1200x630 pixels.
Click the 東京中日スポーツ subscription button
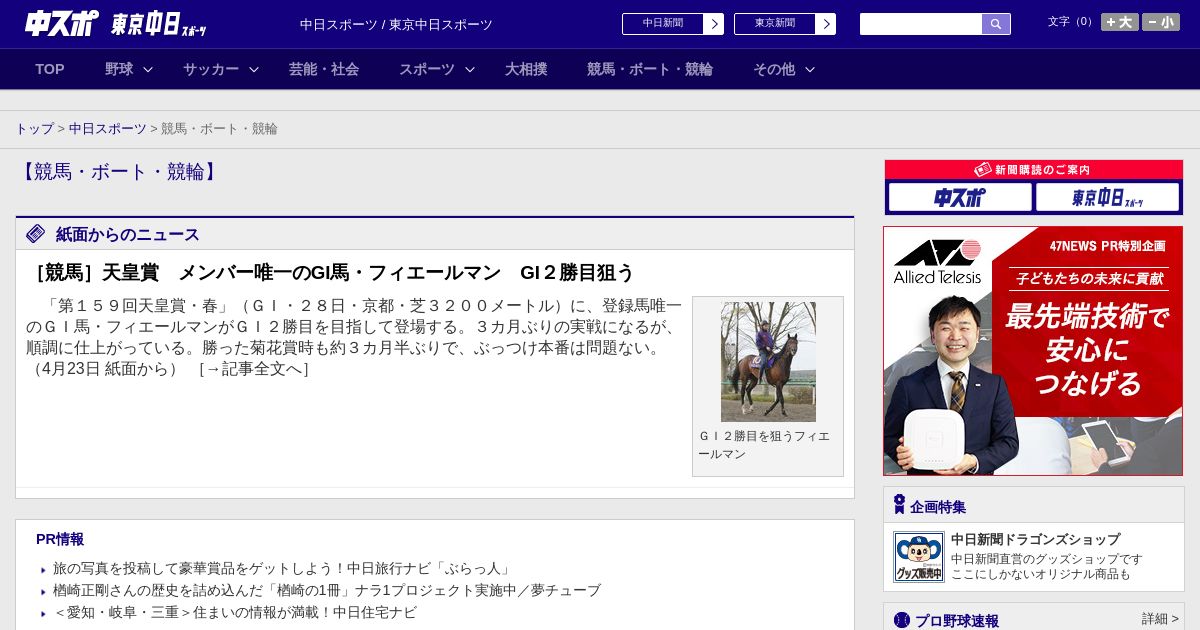1107,197
